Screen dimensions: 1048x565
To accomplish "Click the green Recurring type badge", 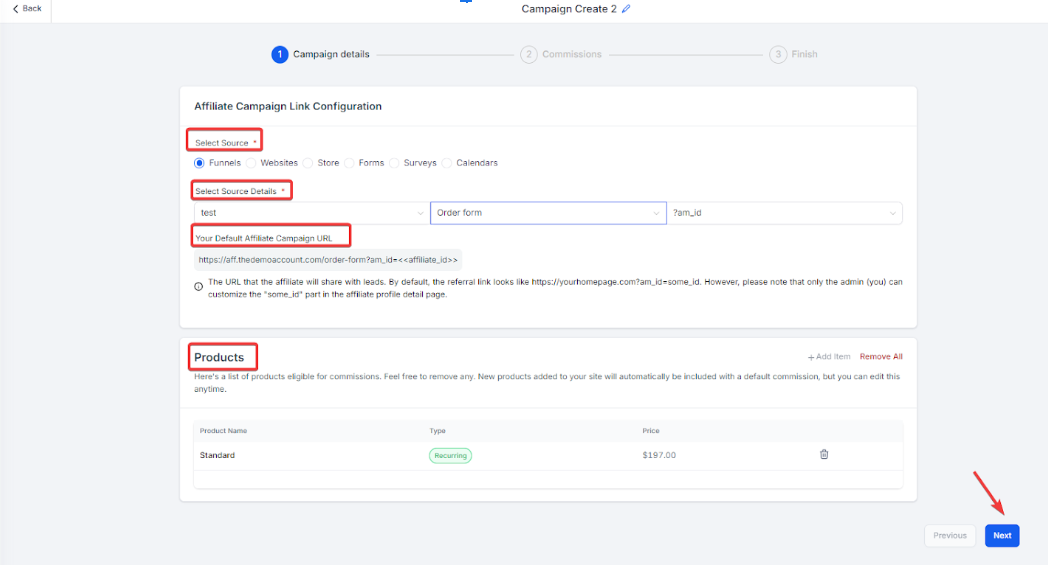I will click(x=450, y=456).
